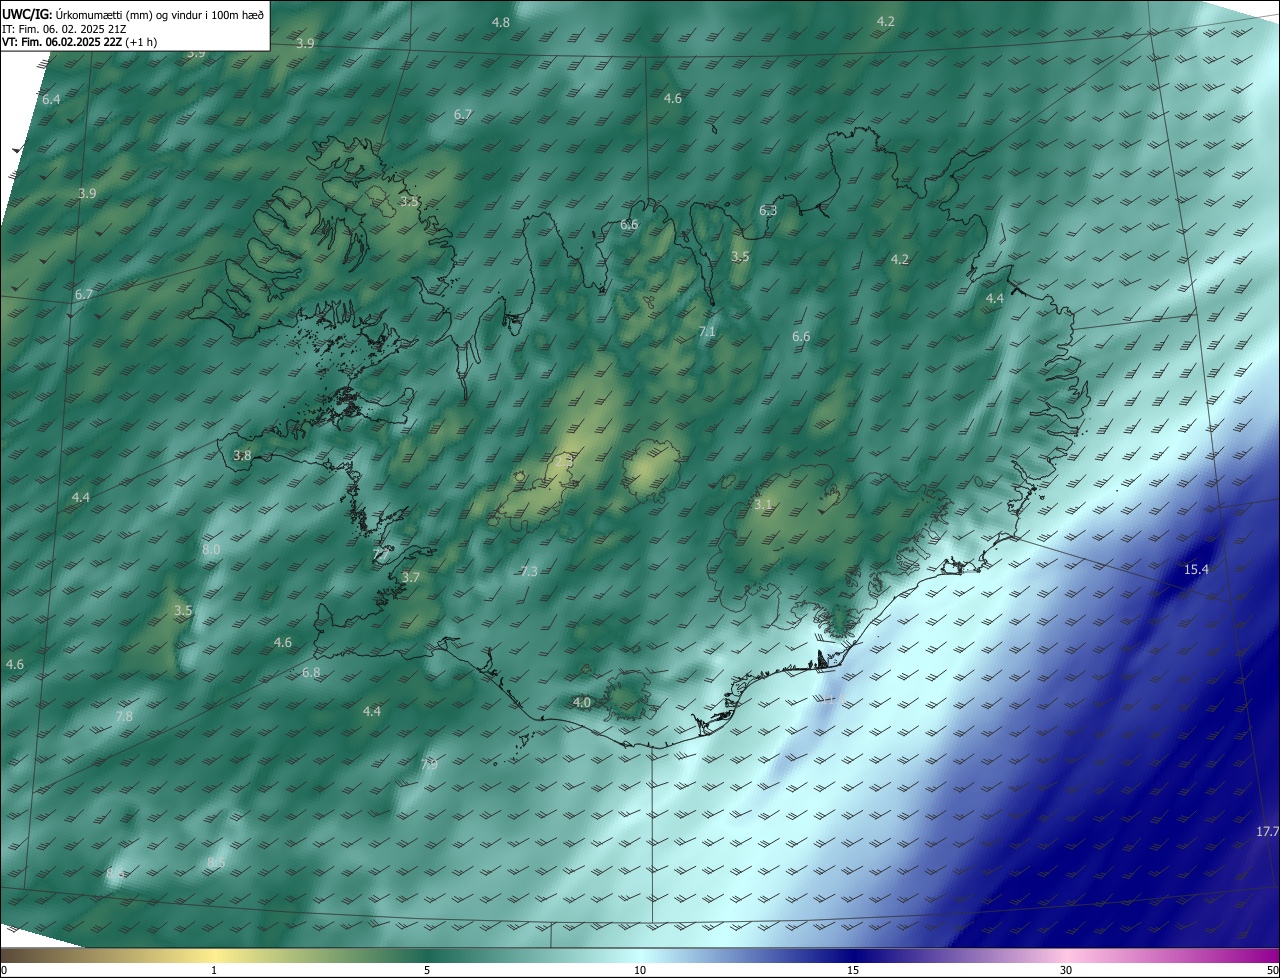The width and height of the screenshot is (1280, 978).
Task: Click the 7.1 value label on the map
Action: point(707,331)
